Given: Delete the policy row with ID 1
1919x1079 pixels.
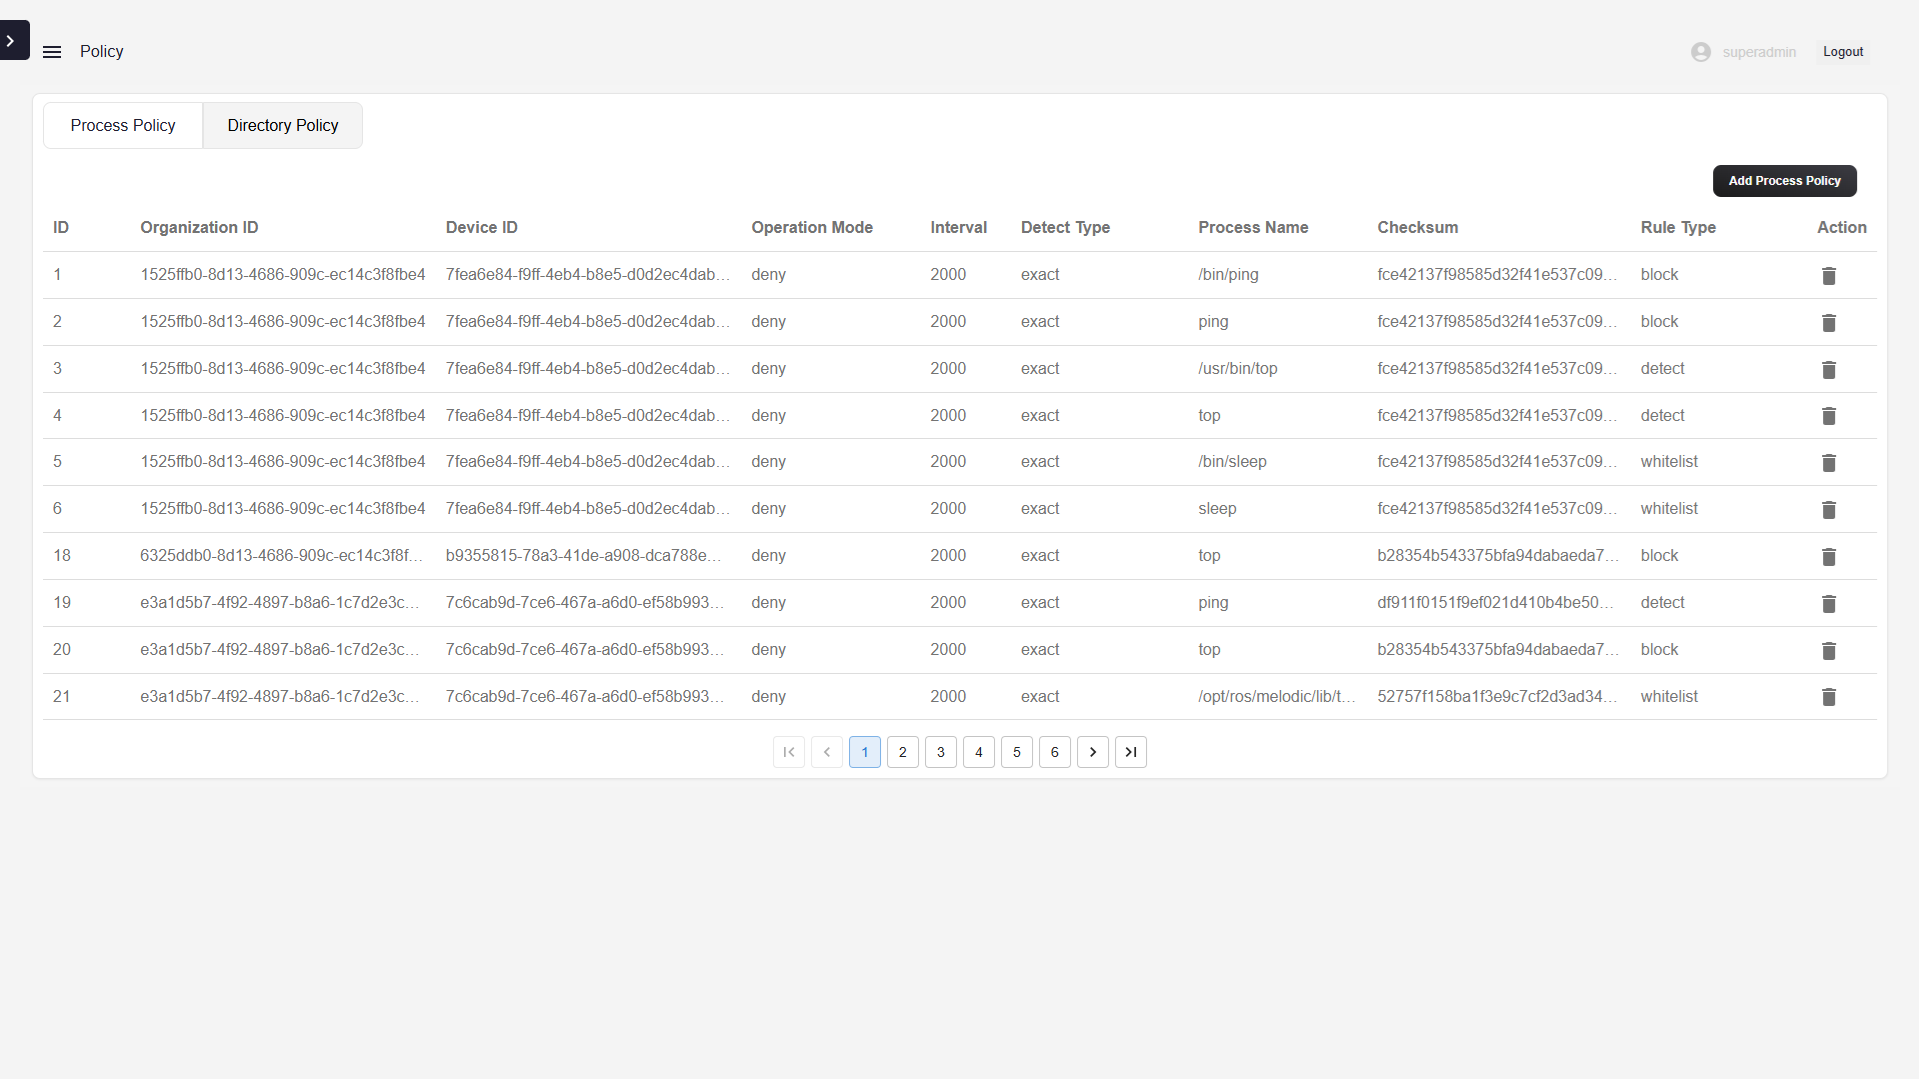Looking at the screenshot, I should click(1828, 276).
